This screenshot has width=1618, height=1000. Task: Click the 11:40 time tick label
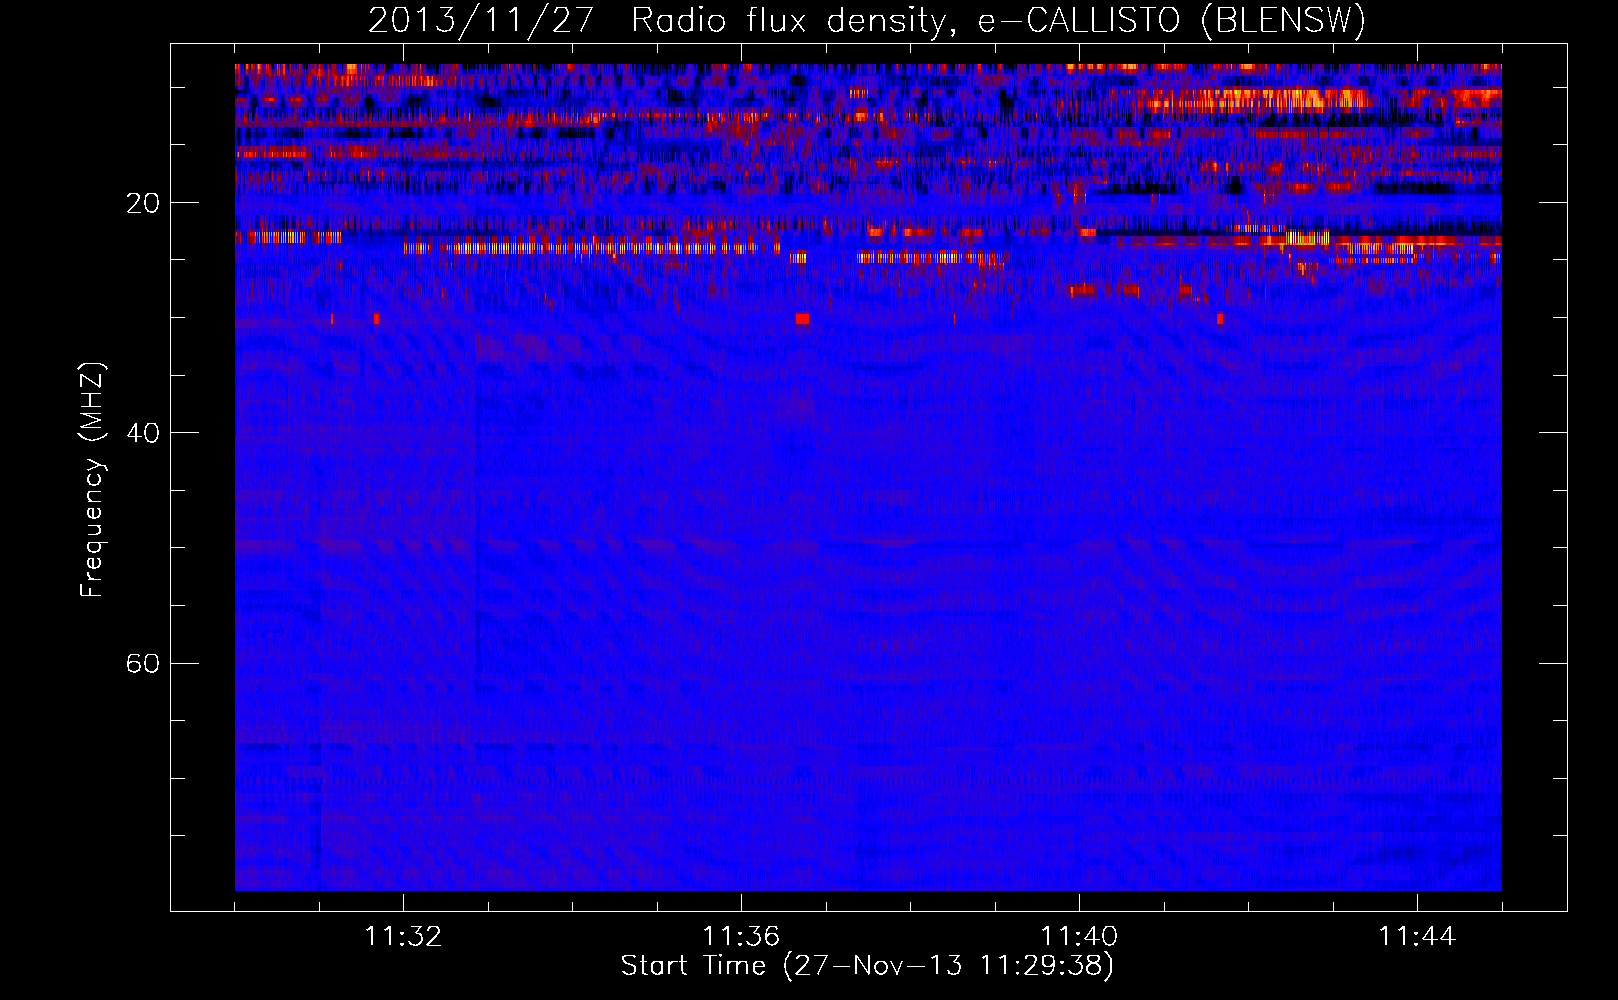click(x=1079, y=936)
